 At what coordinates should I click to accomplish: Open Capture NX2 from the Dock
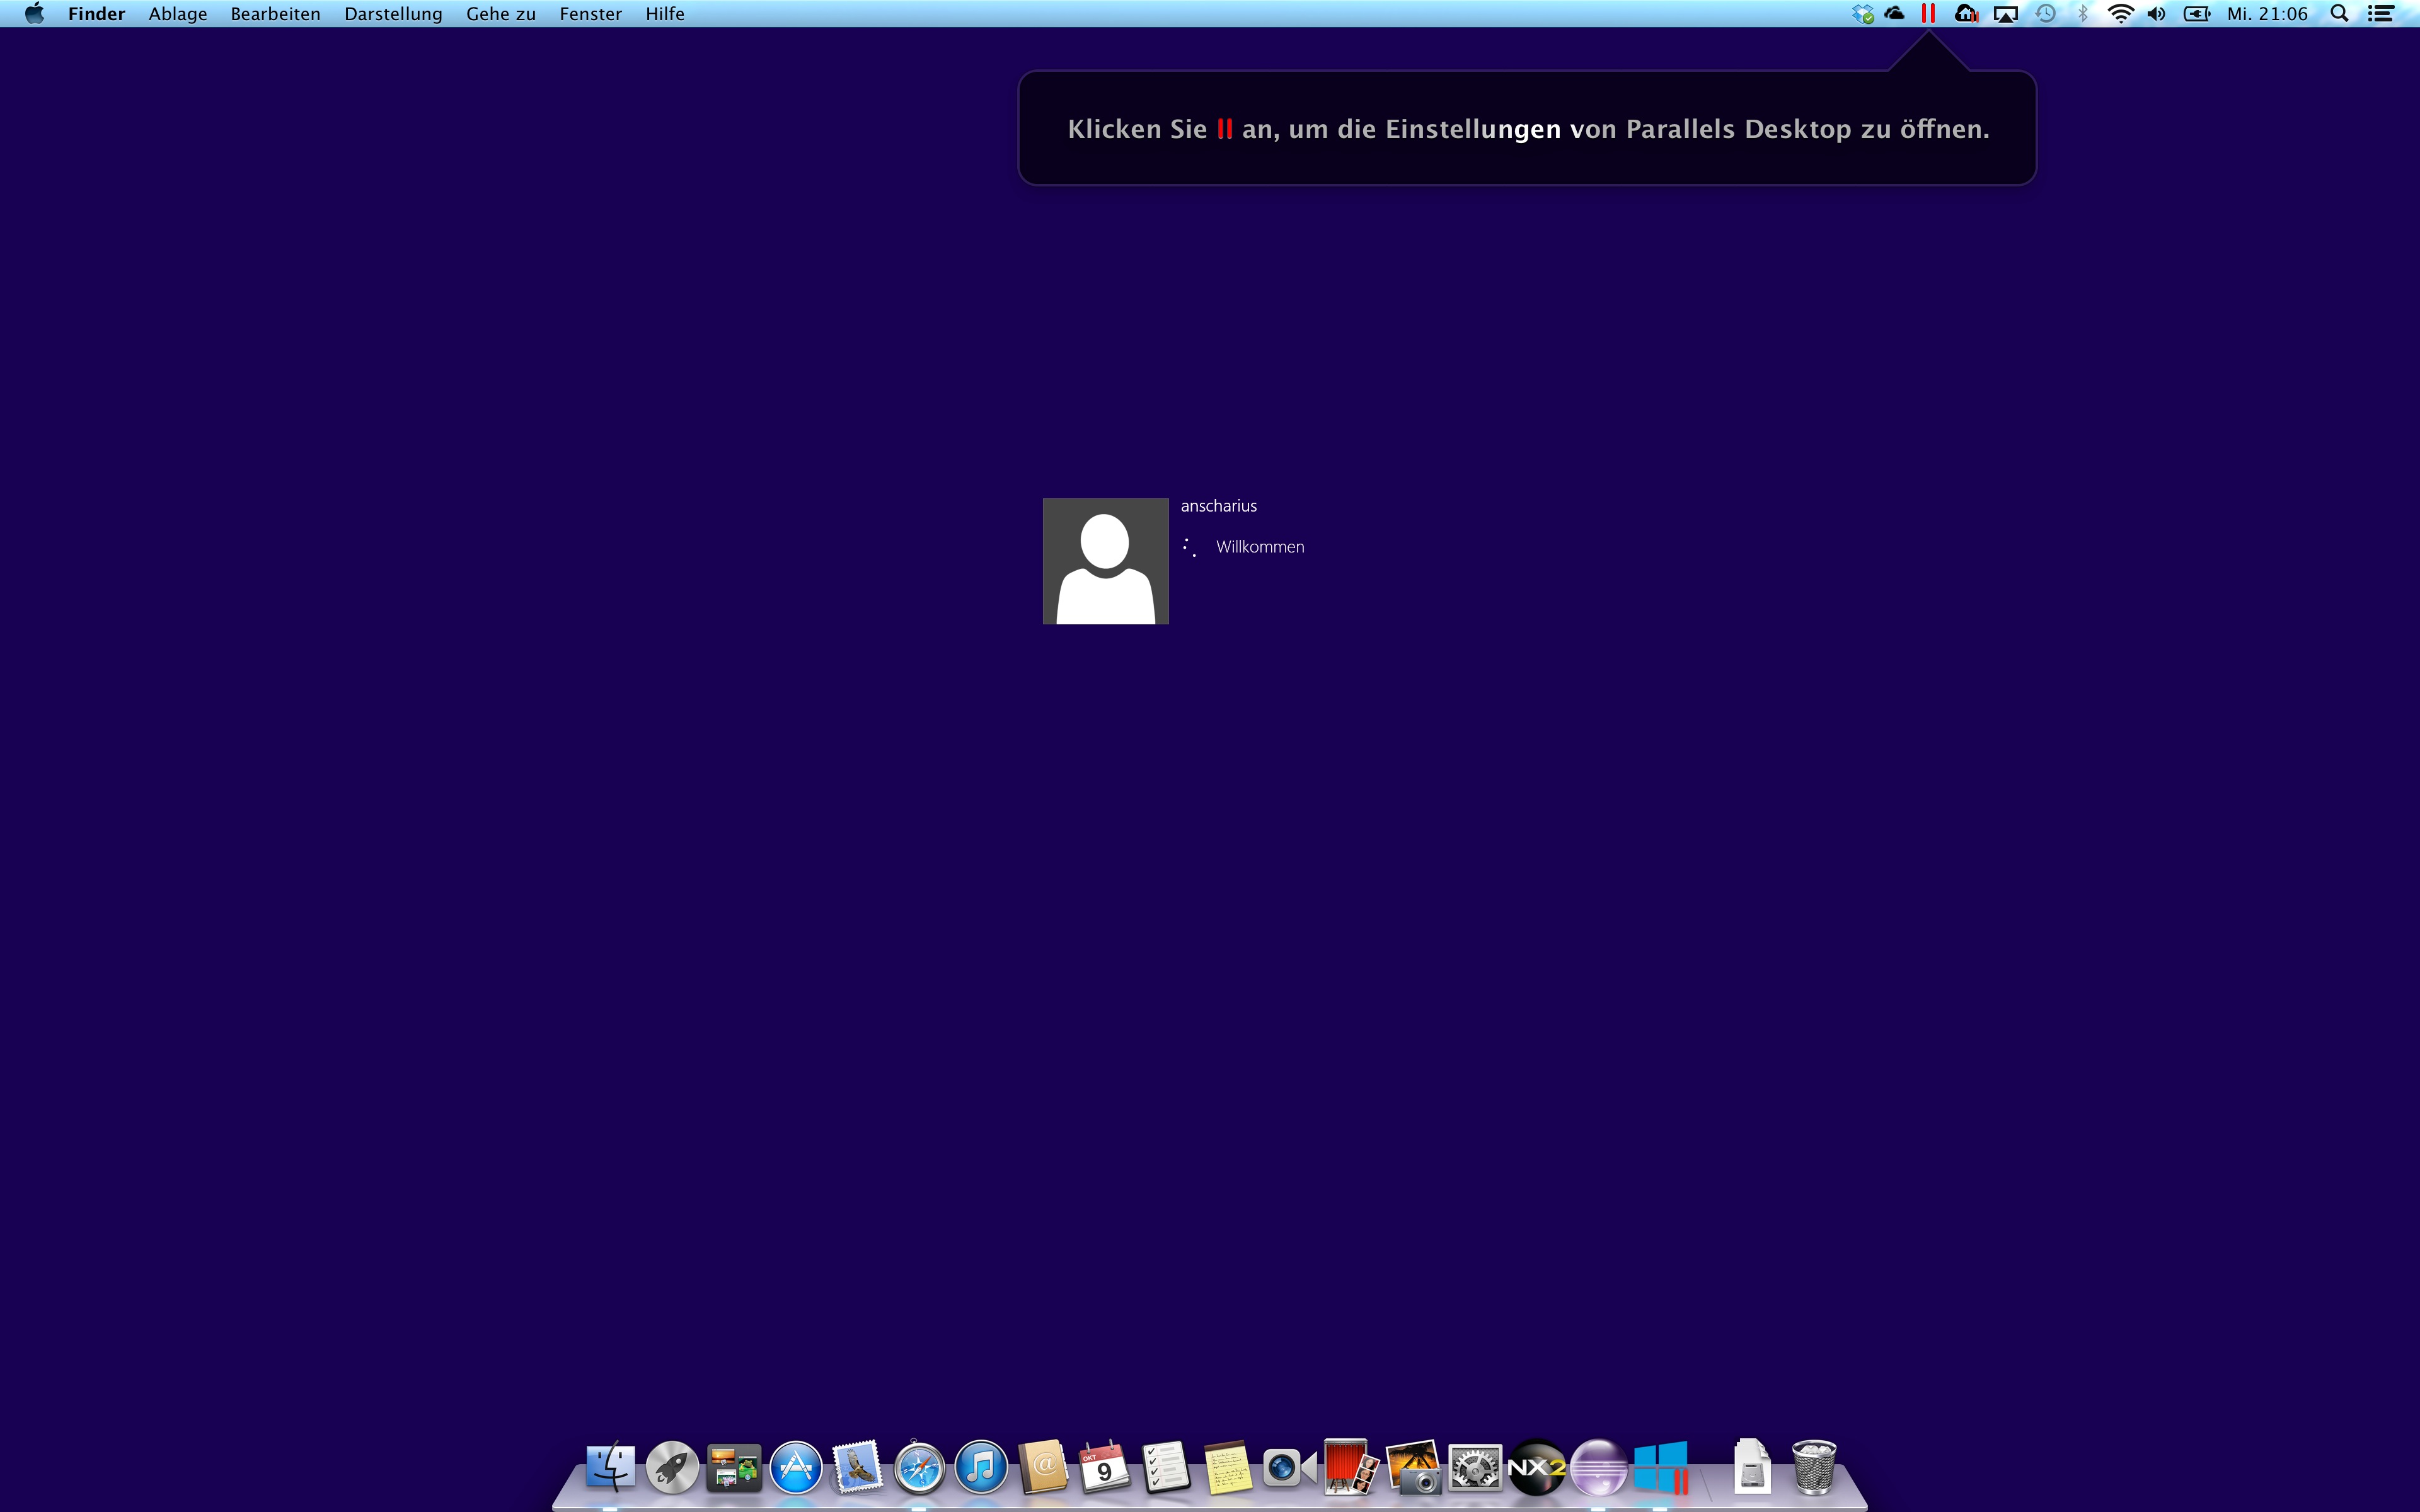[1536, 1468]
